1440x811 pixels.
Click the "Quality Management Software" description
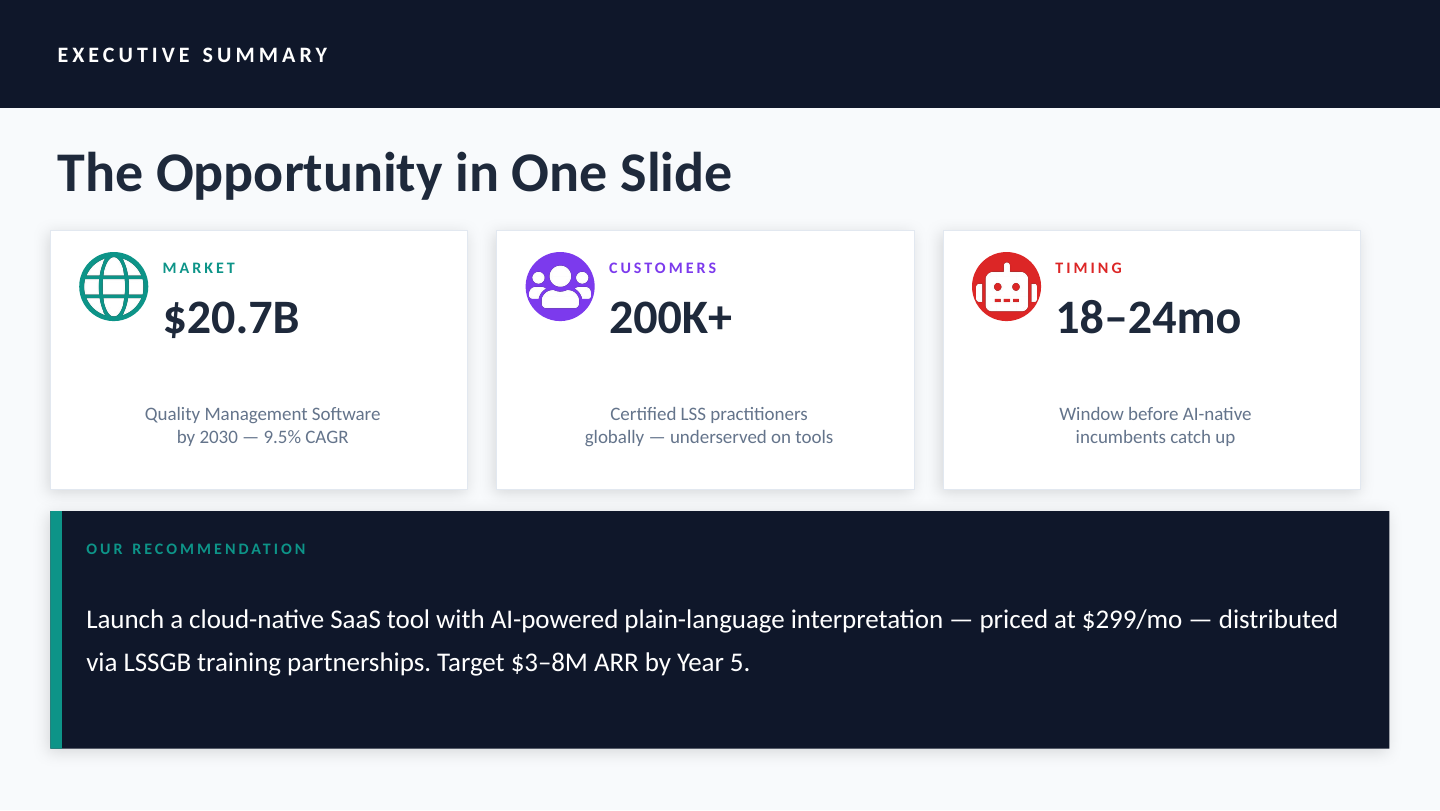[x=262, y=414]
